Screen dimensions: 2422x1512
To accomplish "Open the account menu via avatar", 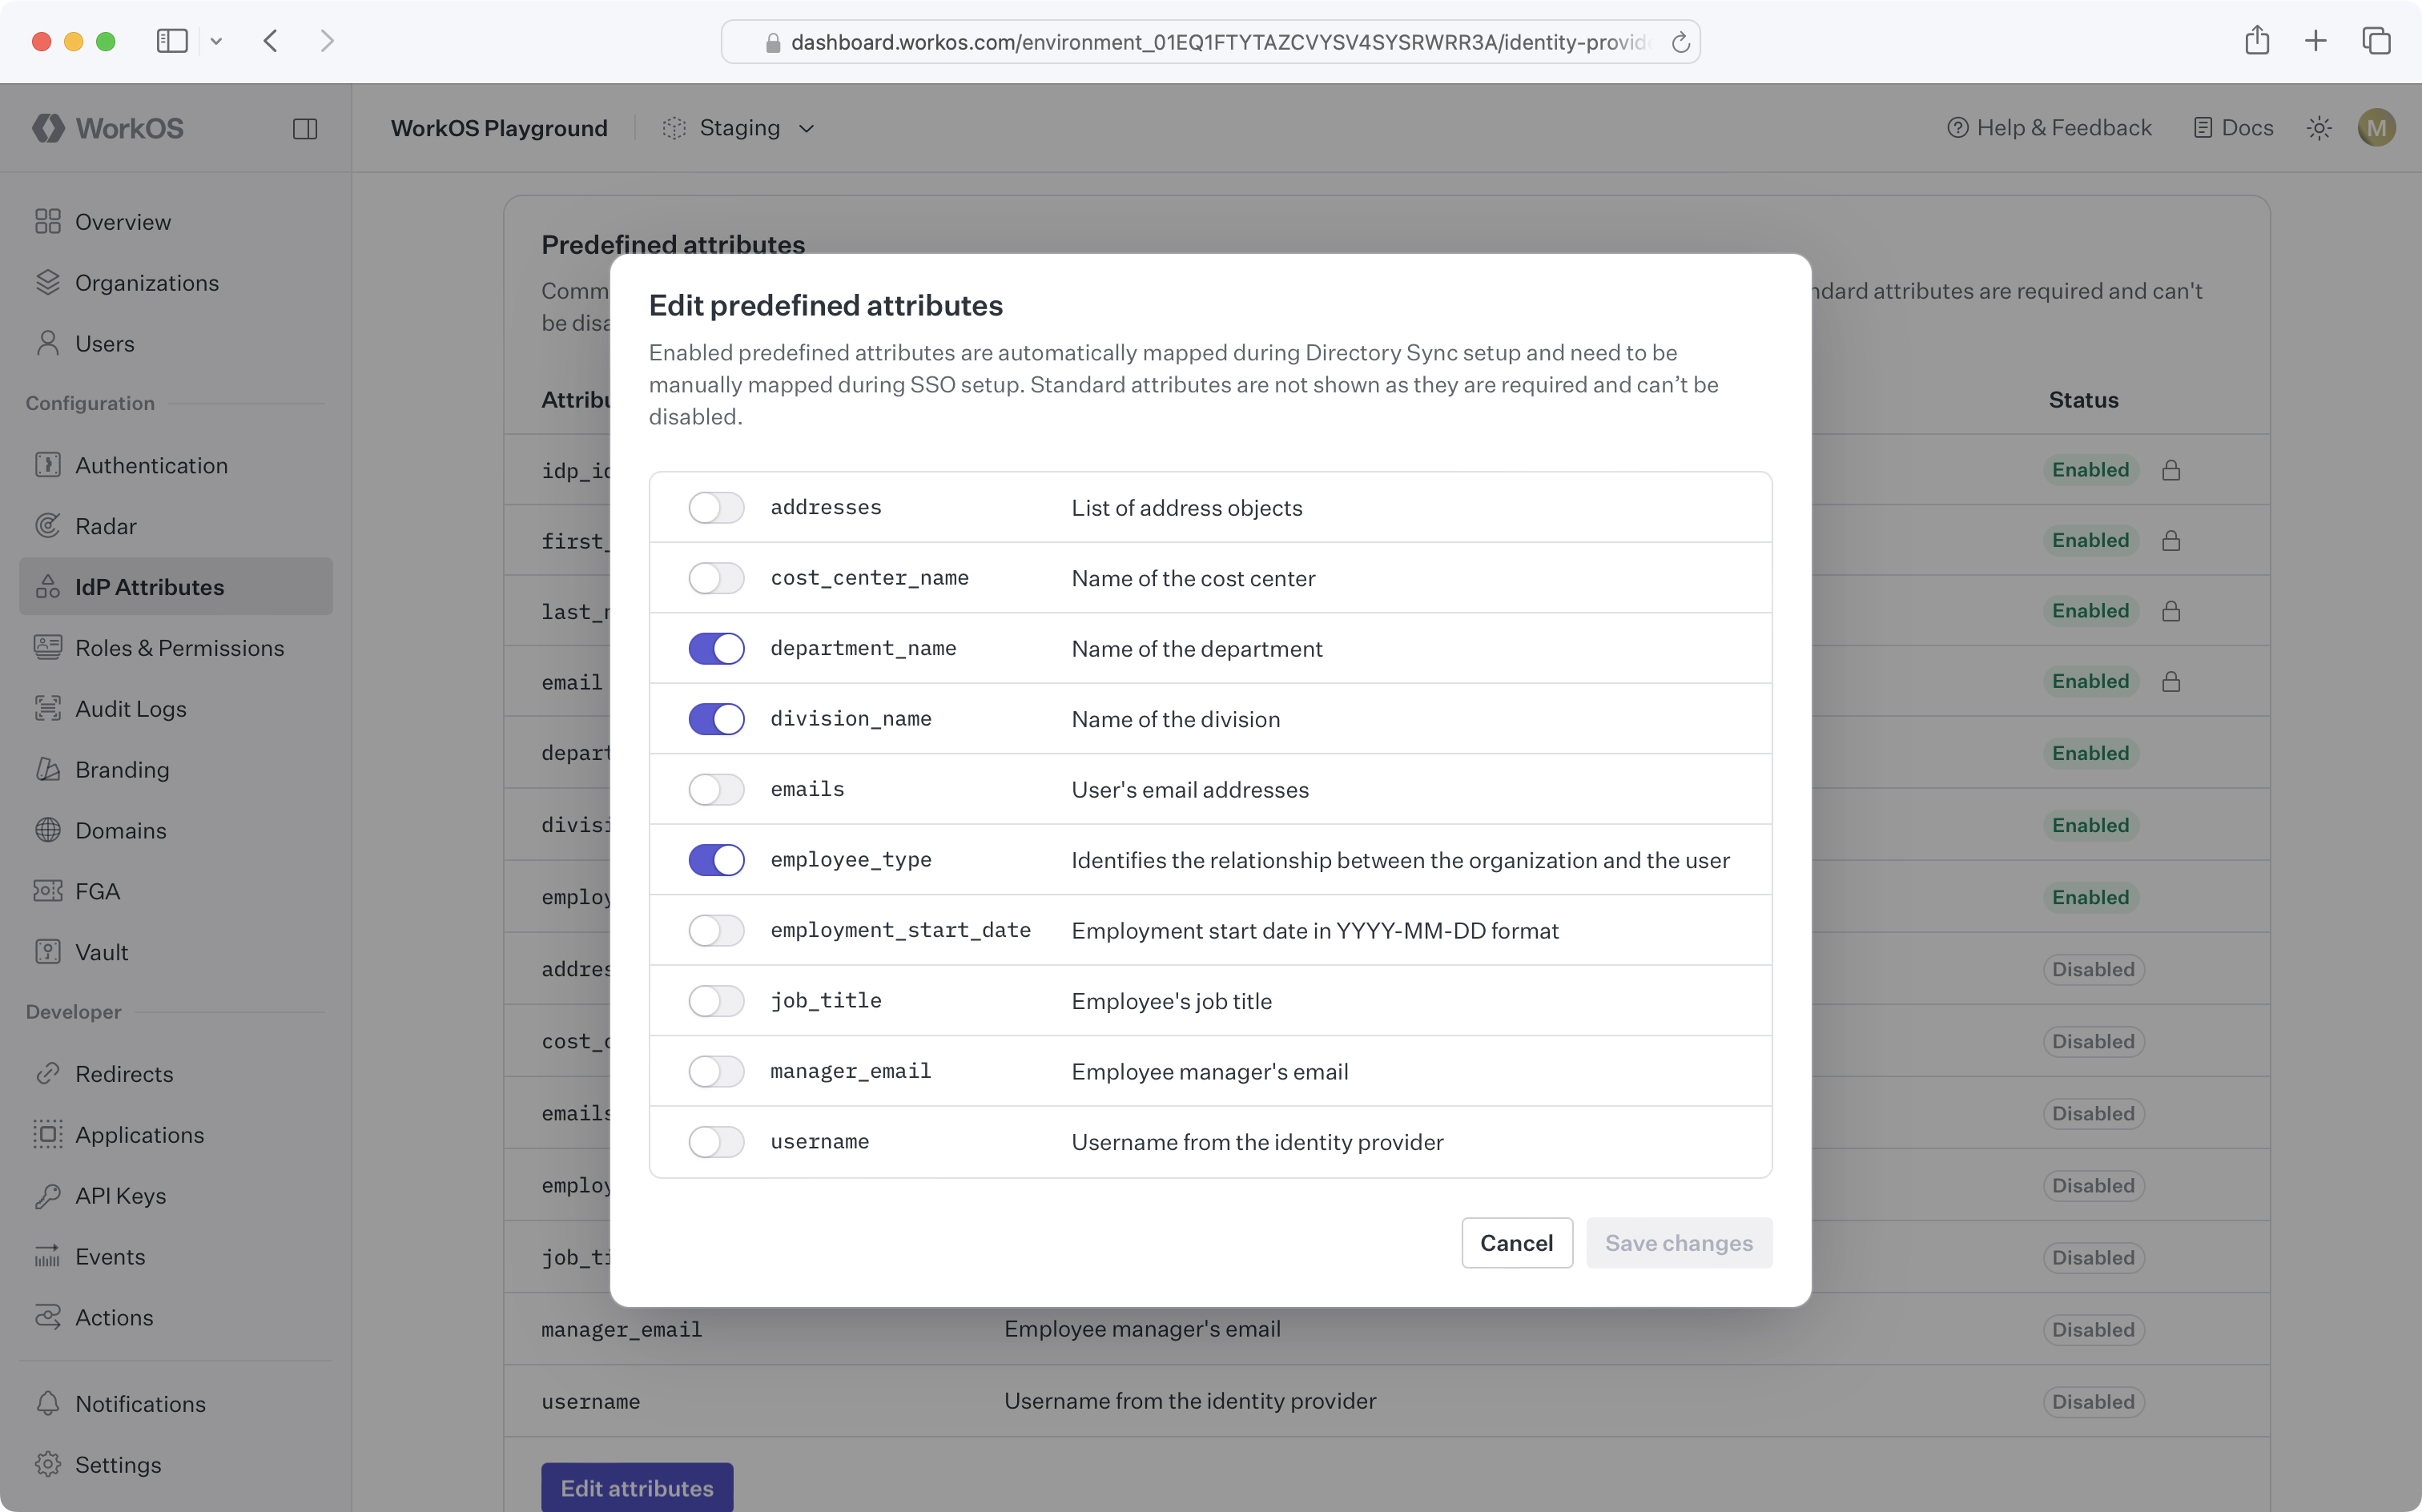I will 2377,127.
